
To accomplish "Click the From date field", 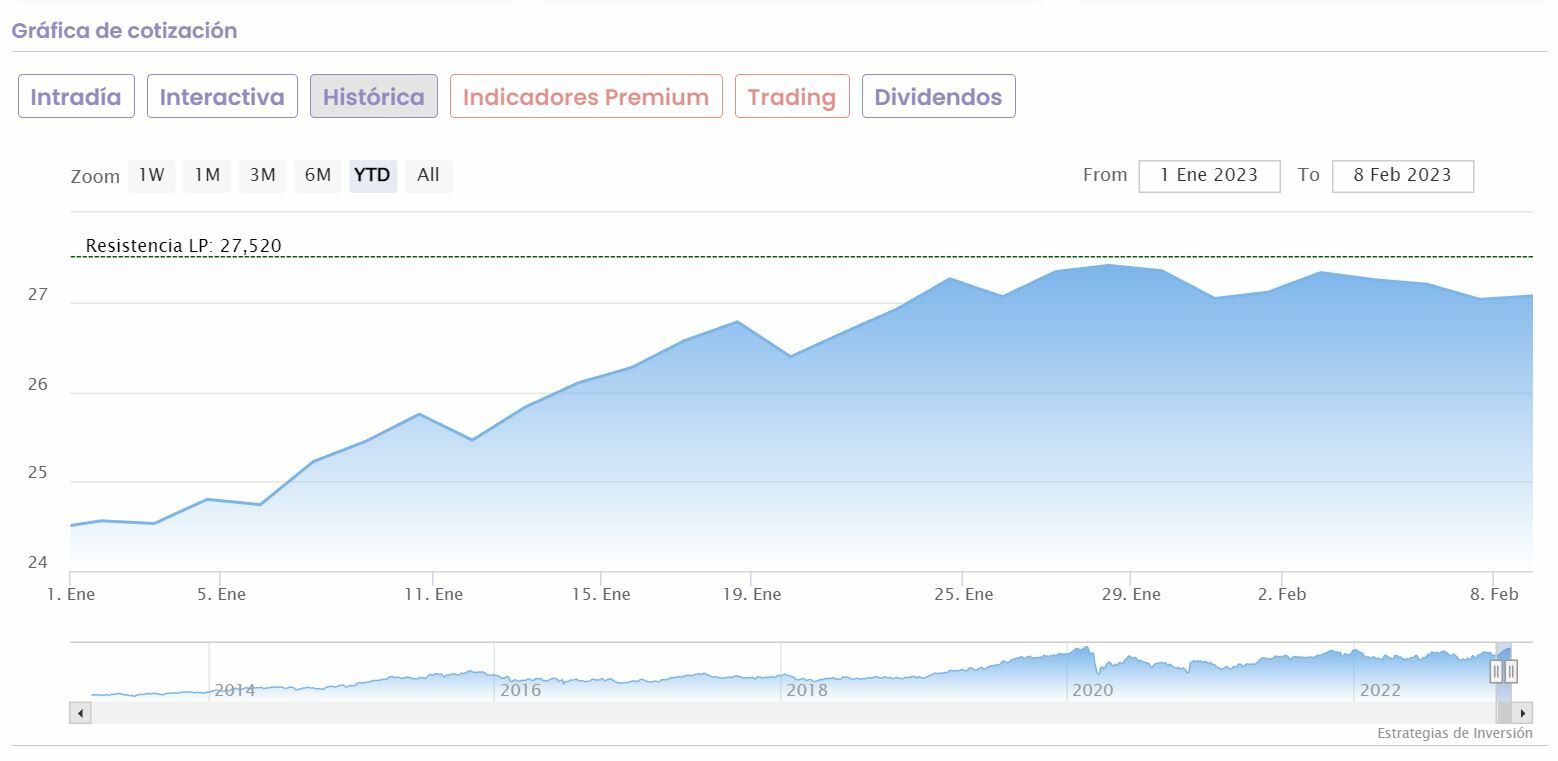I will pyautogui.click(x=1209, y=176).
